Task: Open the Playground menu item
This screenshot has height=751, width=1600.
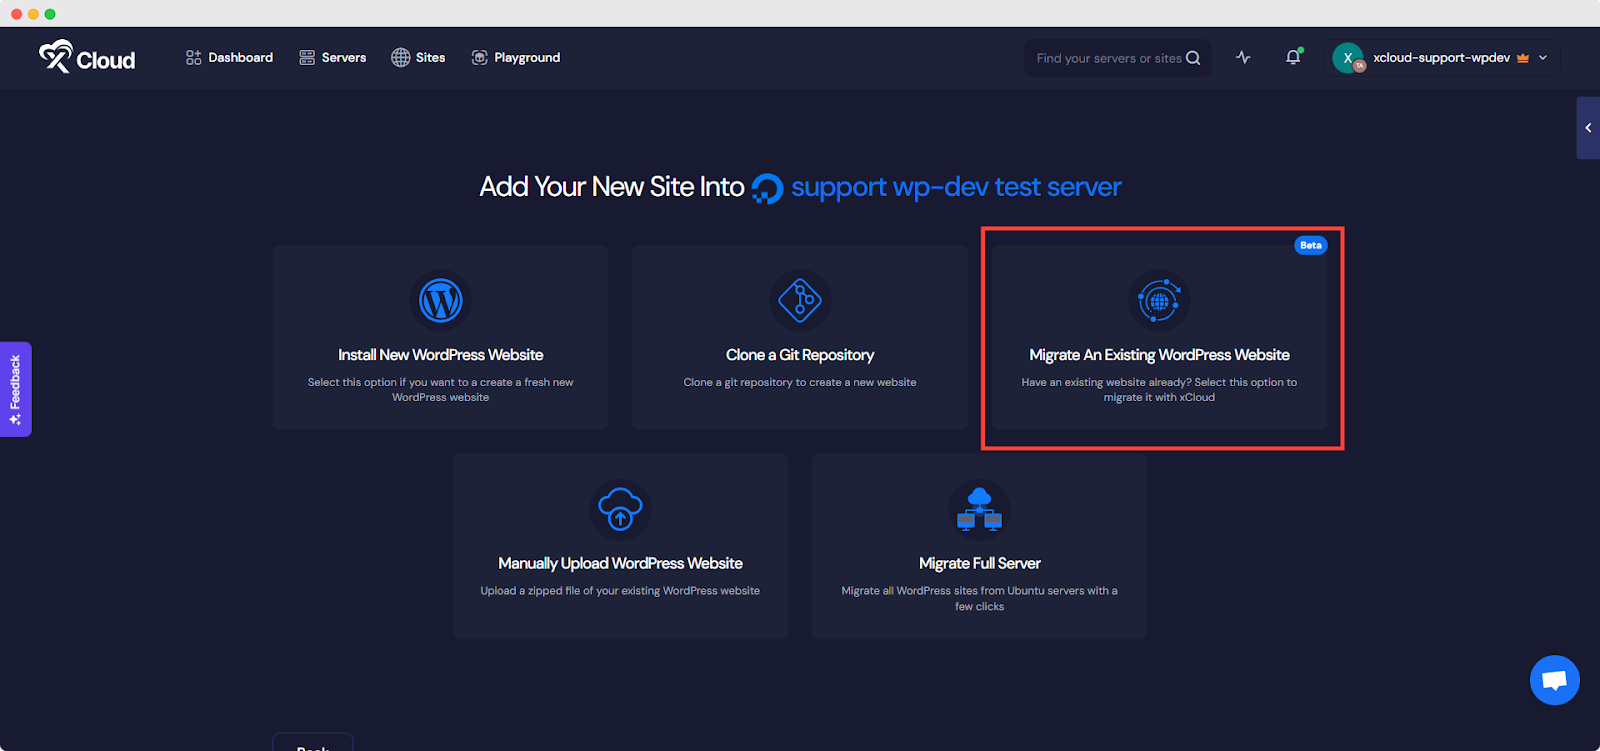Action: tap(516, 58)
